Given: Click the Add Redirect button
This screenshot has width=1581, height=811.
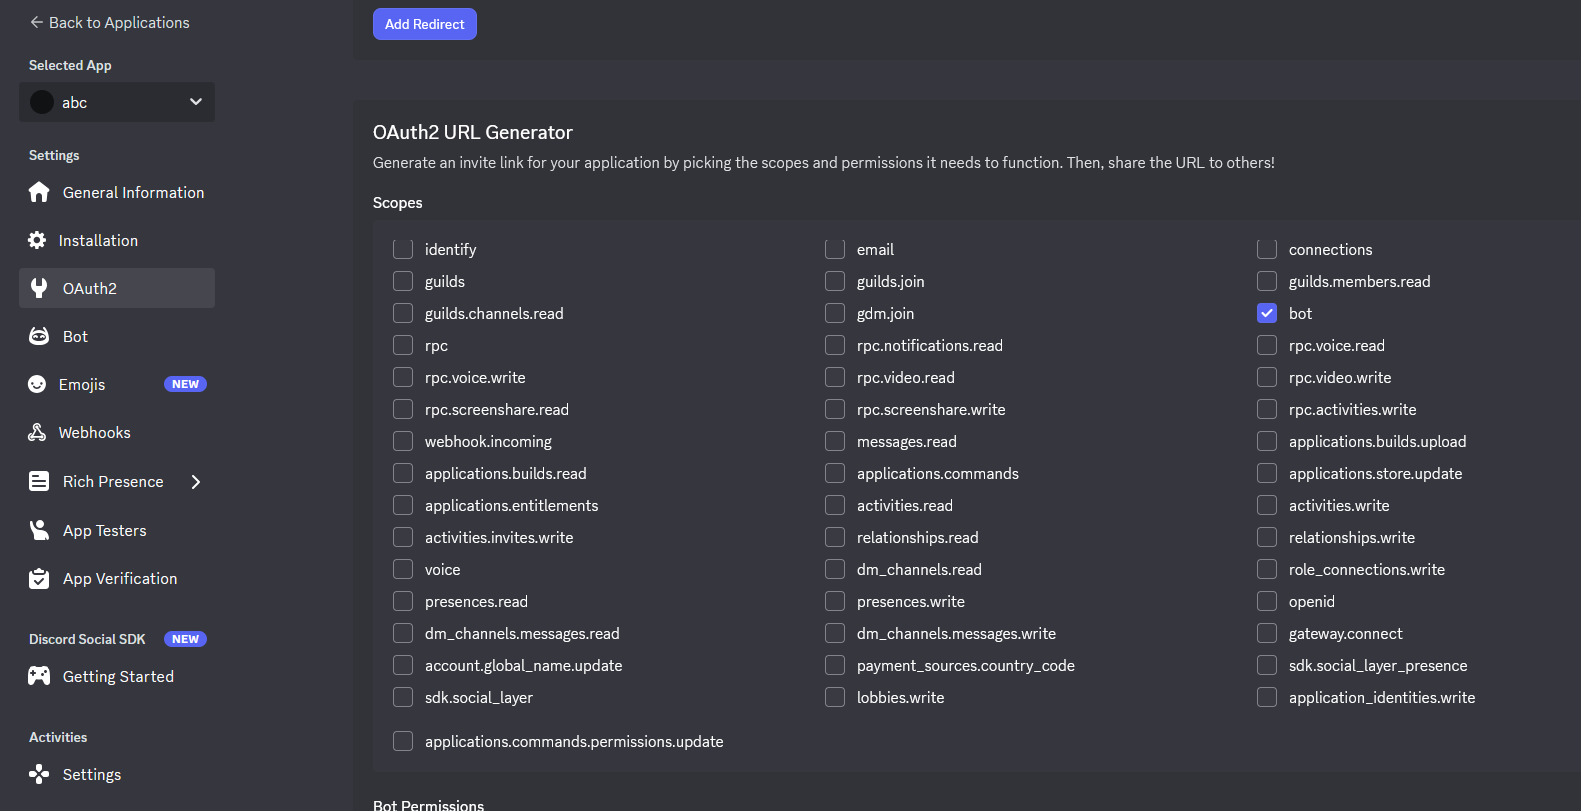Looking at the screenshot, I should [x=425, y=24].
